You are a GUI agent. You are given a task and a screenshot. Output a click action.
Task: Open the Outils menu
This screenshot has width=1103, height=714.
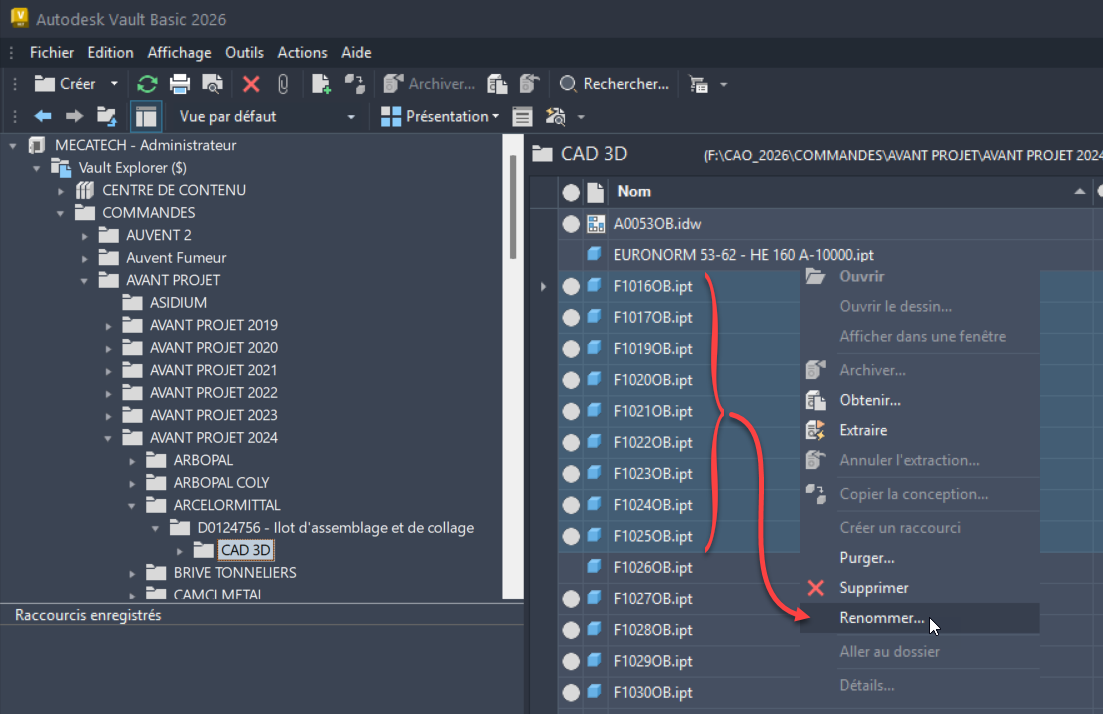point(244,52)
